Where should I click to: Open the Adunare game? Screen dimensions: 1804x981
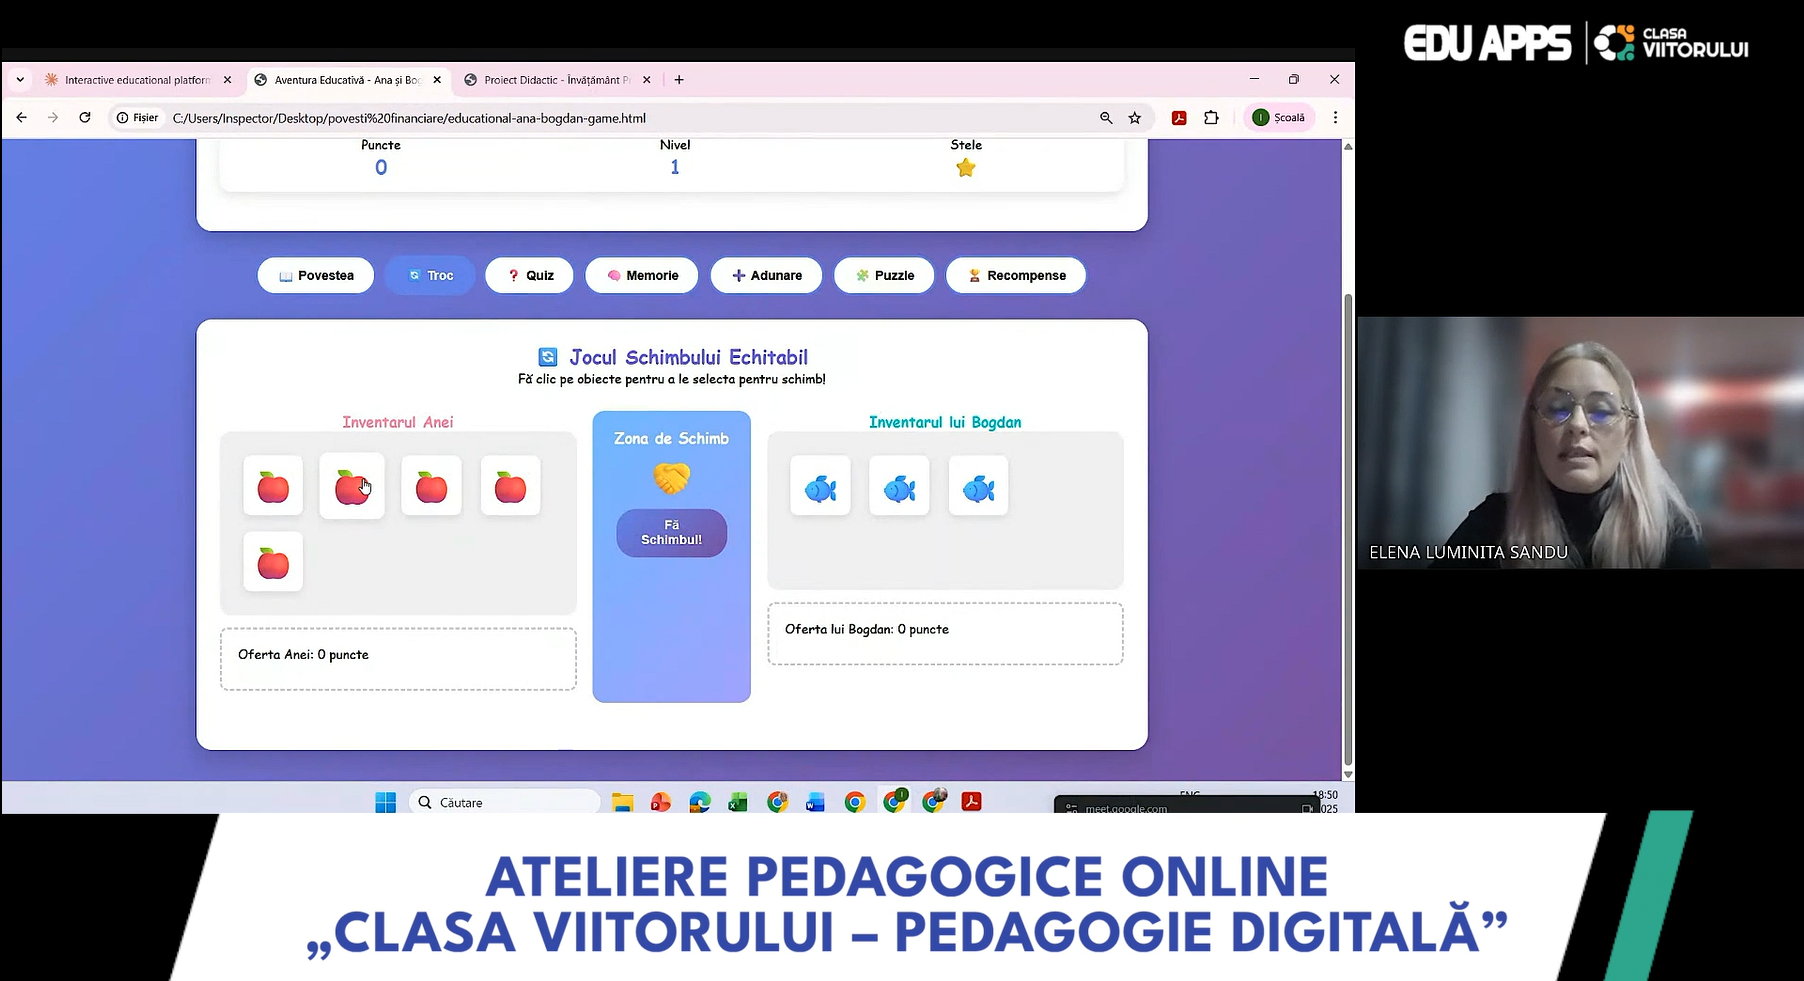(x=766, y=275)
